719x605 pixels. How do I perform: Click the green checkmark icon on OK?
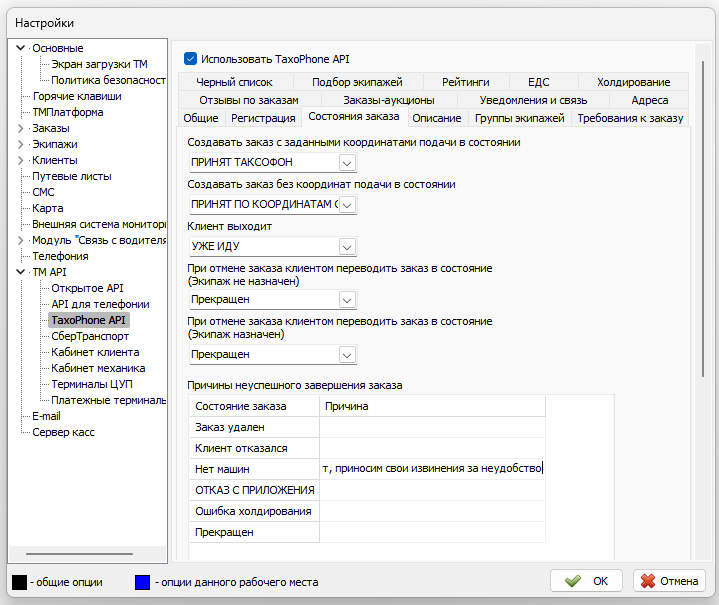[x=572, y=581]
